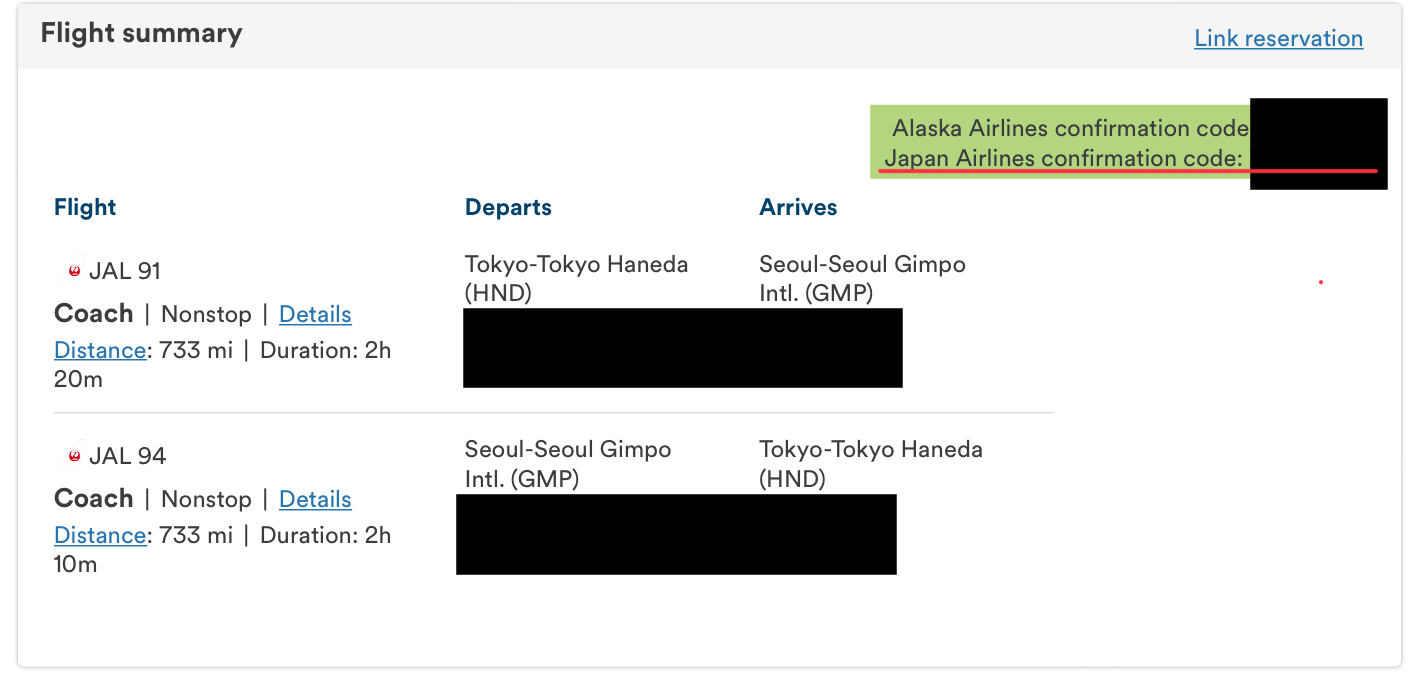Open Details for flight JAL 91

pyautogui.click(x=315, y=314)
